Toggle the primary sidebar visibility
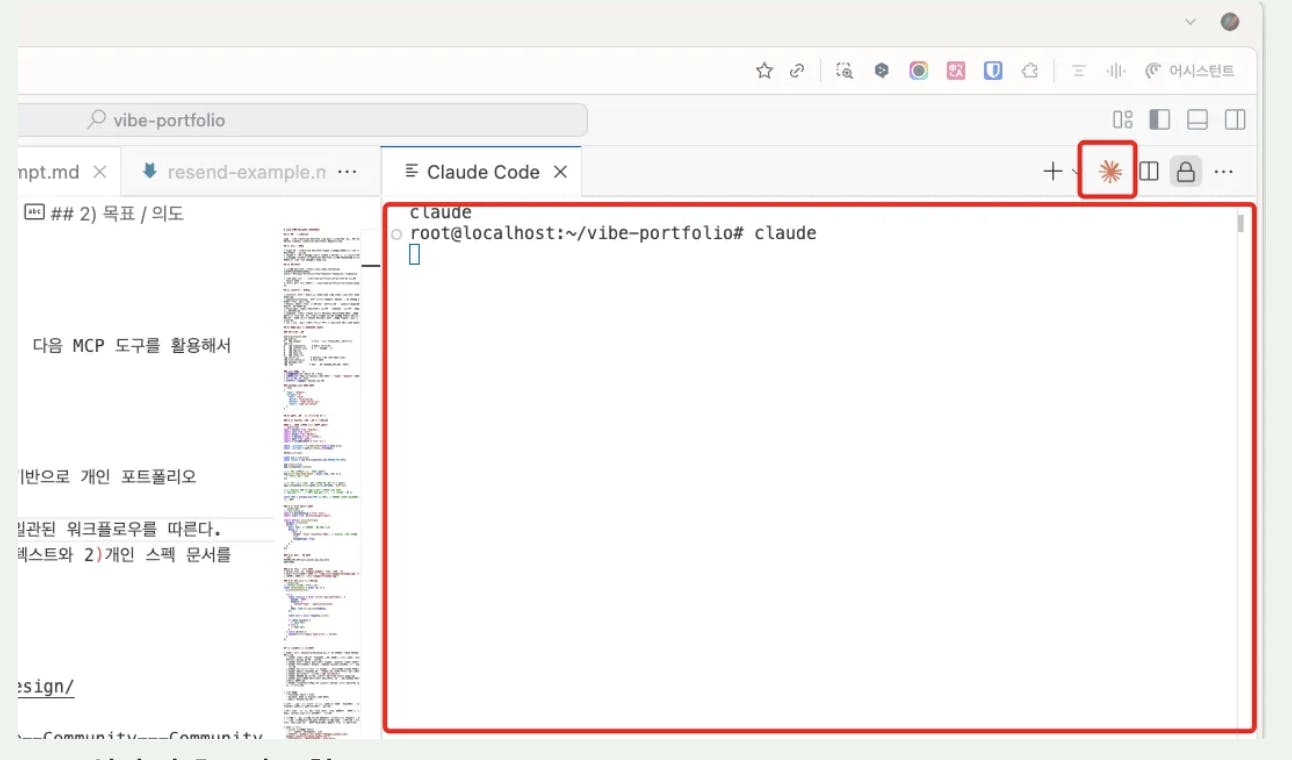The image size is (1292, 760). pos(1160,120)
